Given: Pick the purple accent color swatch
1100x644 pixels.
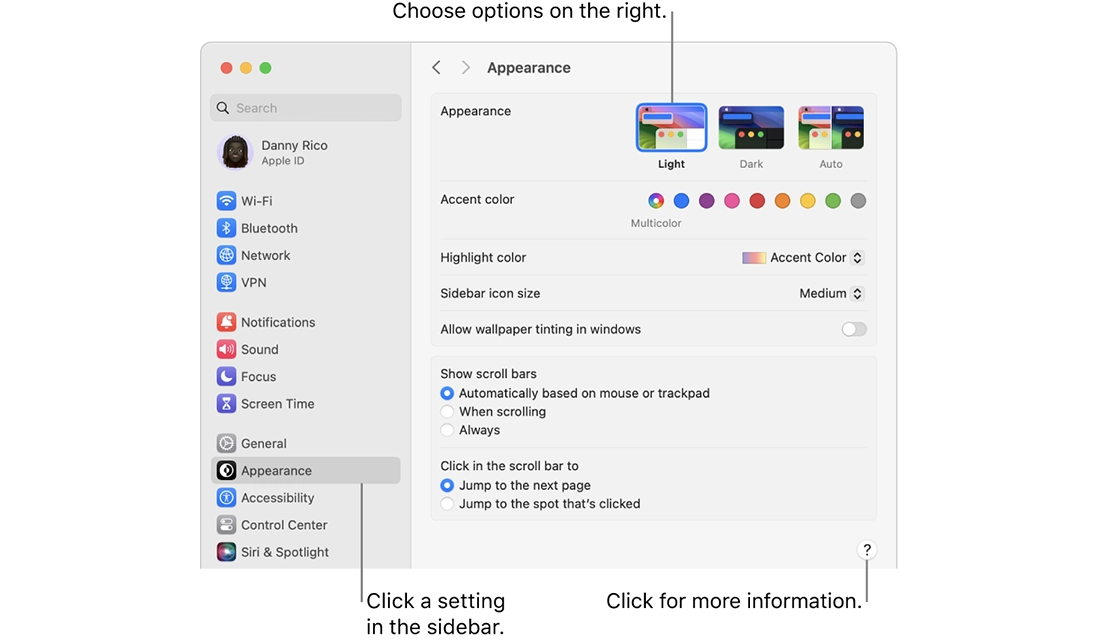Looking at the screenshot, I should 707,201.
